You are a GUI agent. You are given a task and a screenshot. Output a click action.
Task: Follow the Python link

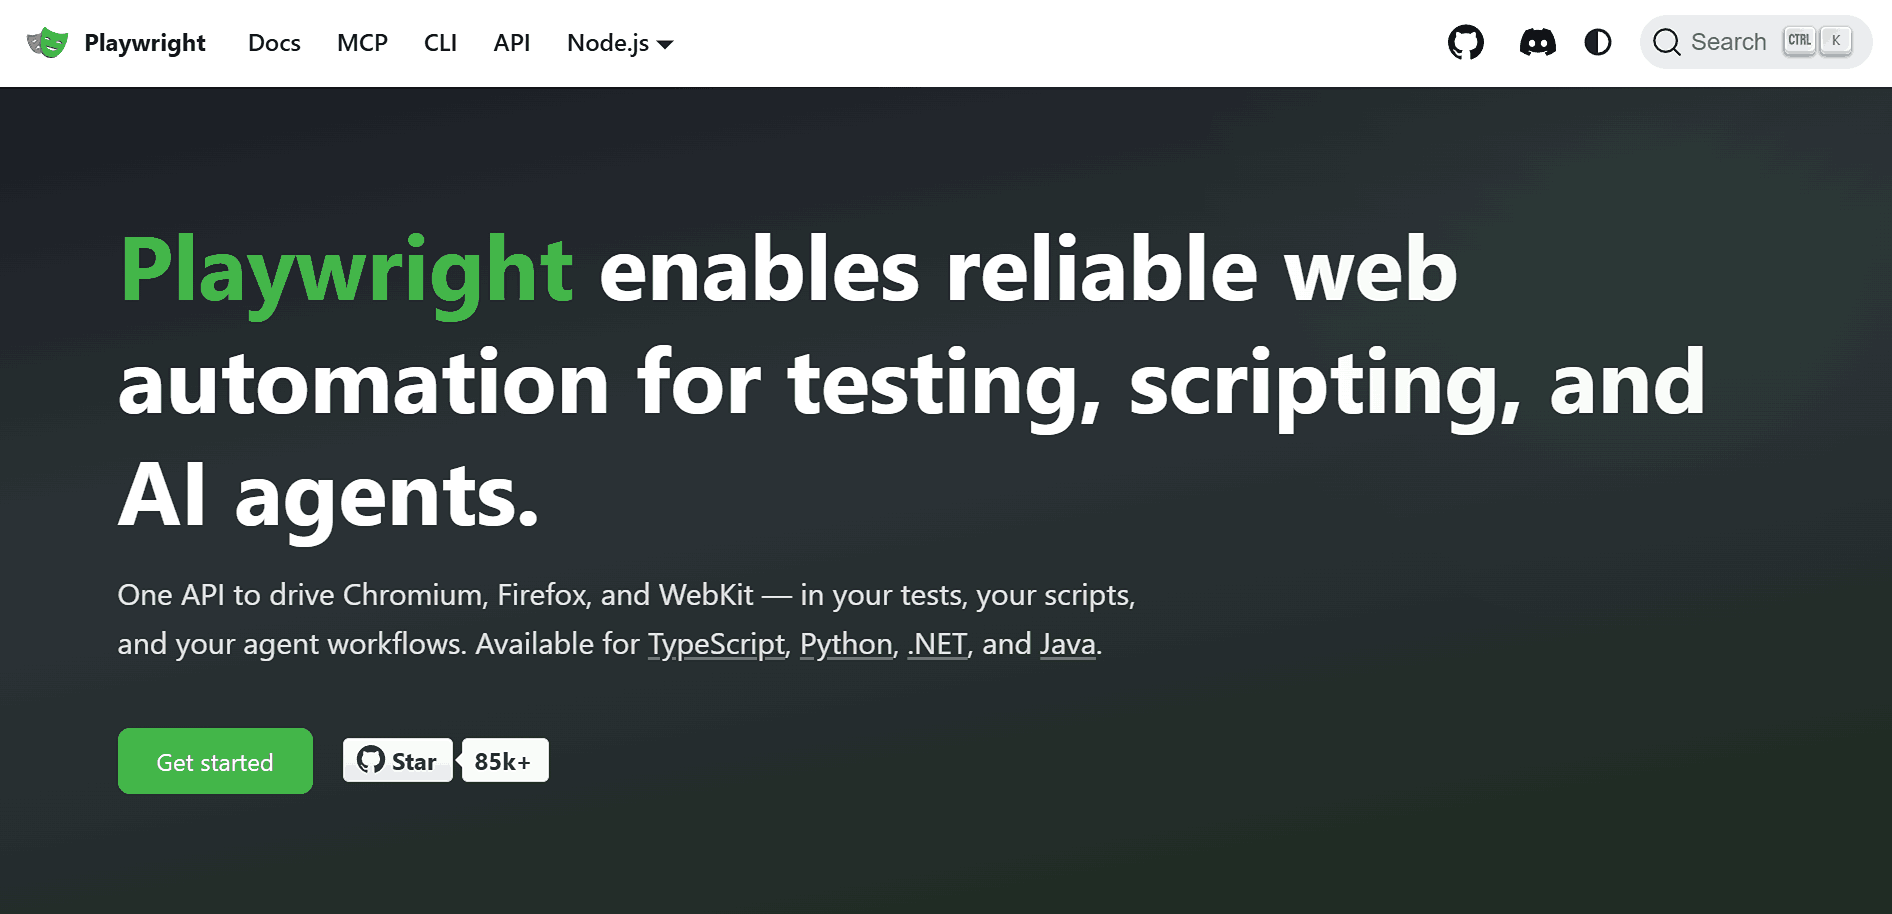point(846,644)
